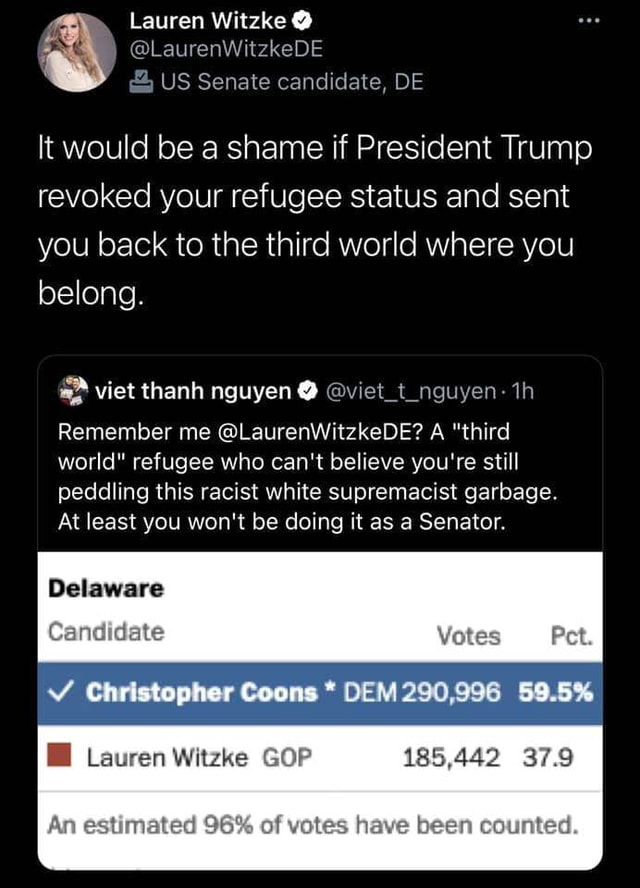Screen dimensions: 640x888
Task: Click the Delaware heading in results table
Action: coord(106,588)
